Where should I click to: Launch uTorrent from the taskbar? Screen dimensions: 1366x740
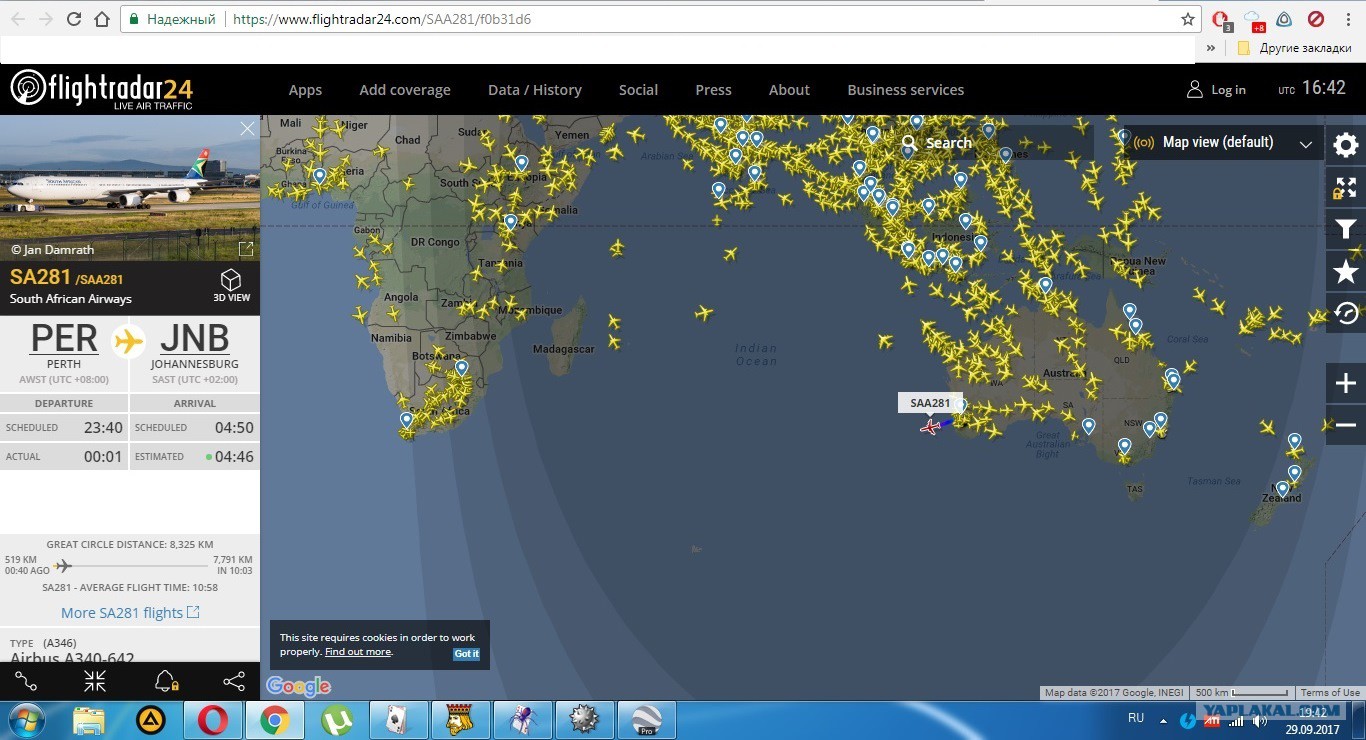pyautogui.click(x=337, y=719)
